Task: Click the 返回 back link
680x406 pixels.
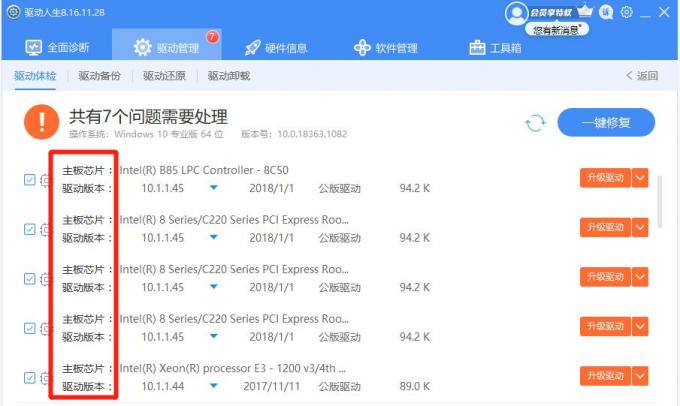Action: pos(642,75)
